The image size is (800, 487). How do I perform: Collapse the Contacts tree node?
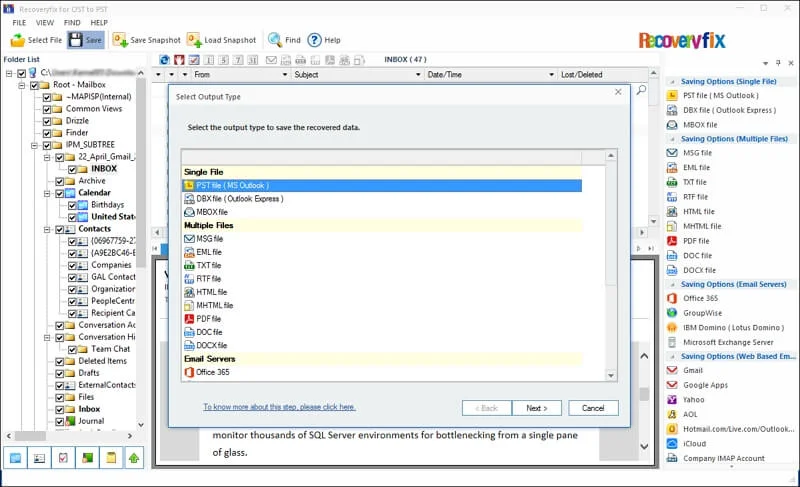click(47, 229)
